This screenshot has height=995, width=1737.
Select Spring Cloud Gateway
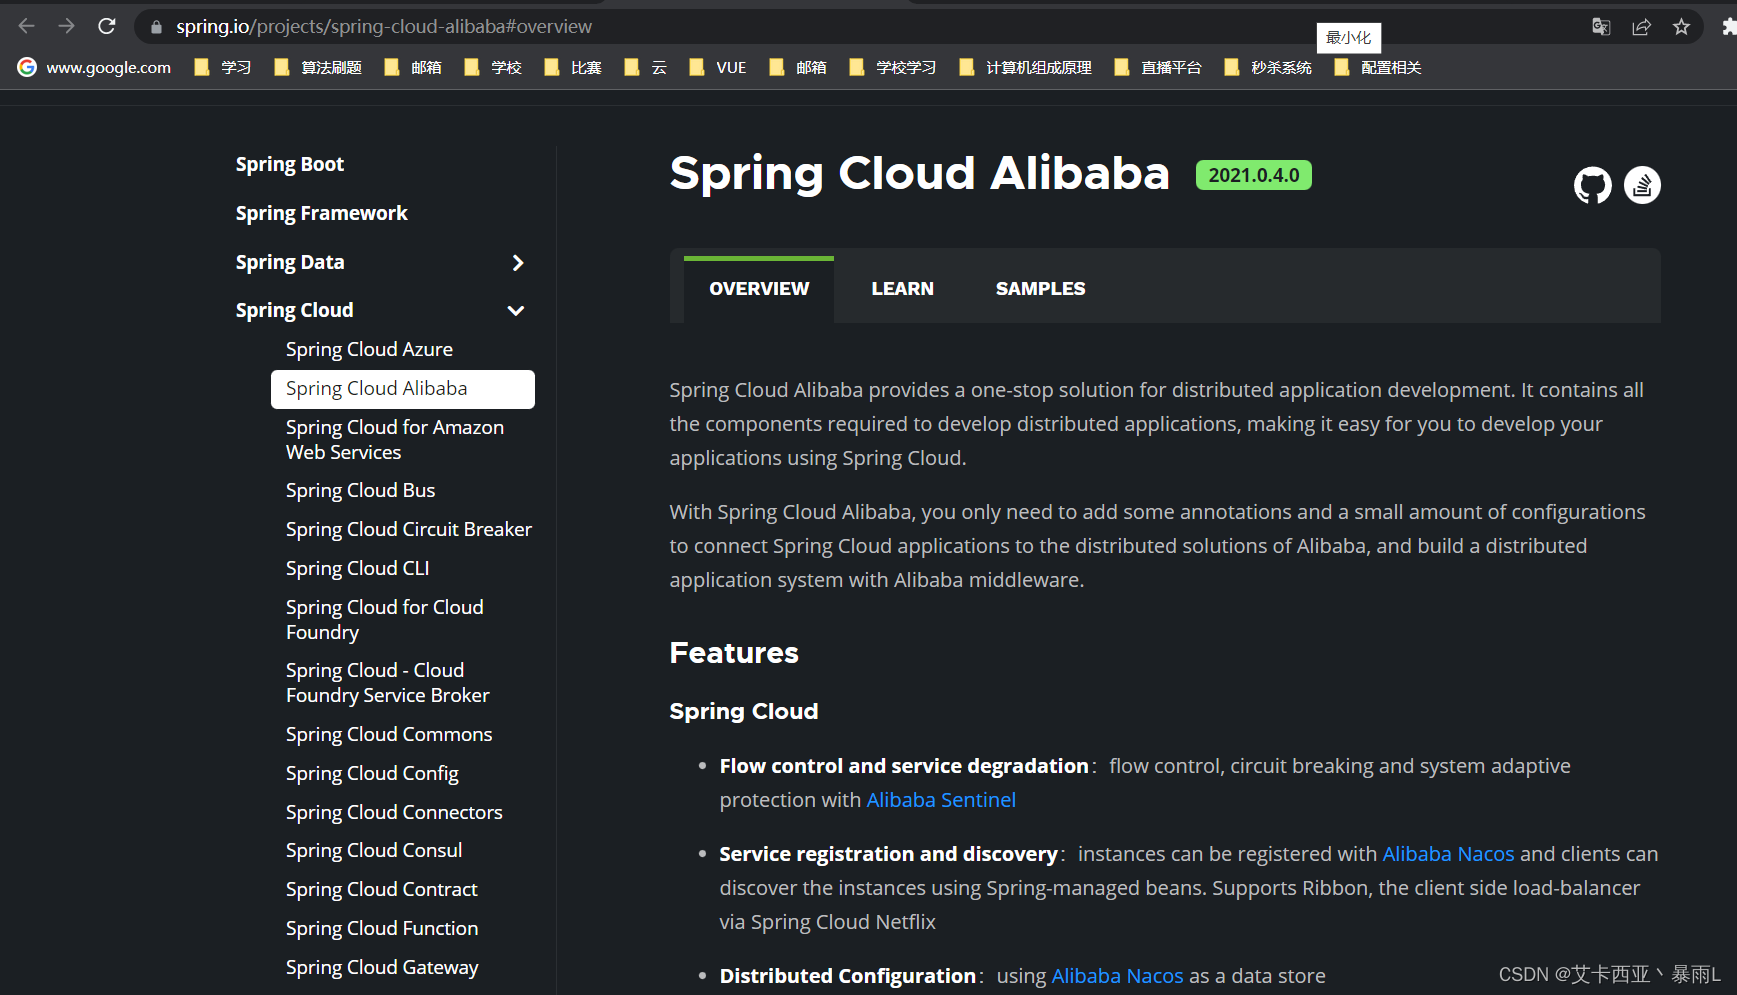382,967
